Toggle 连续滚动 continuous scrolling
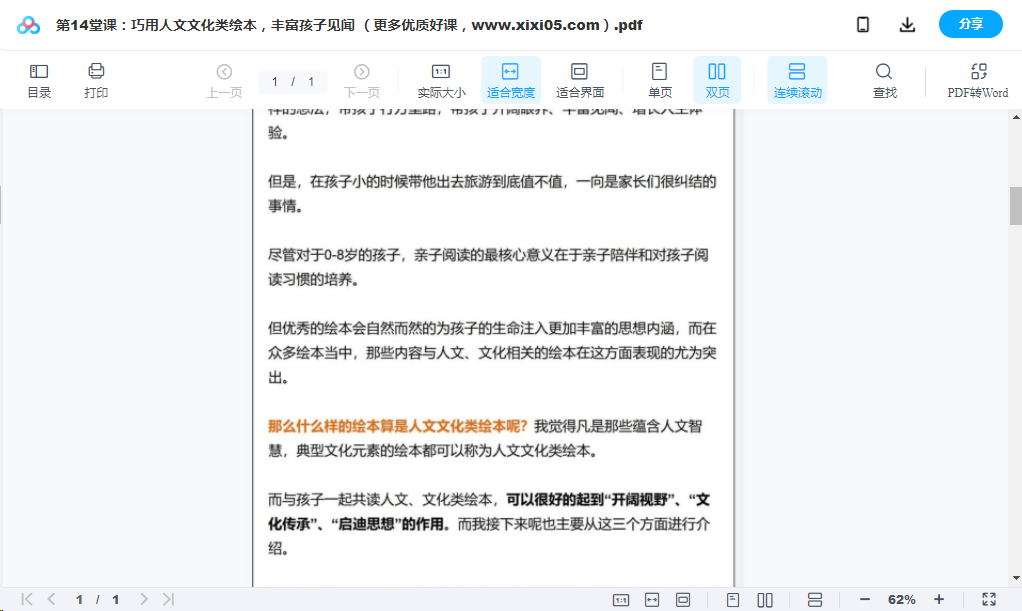 [x=797, y=80]
